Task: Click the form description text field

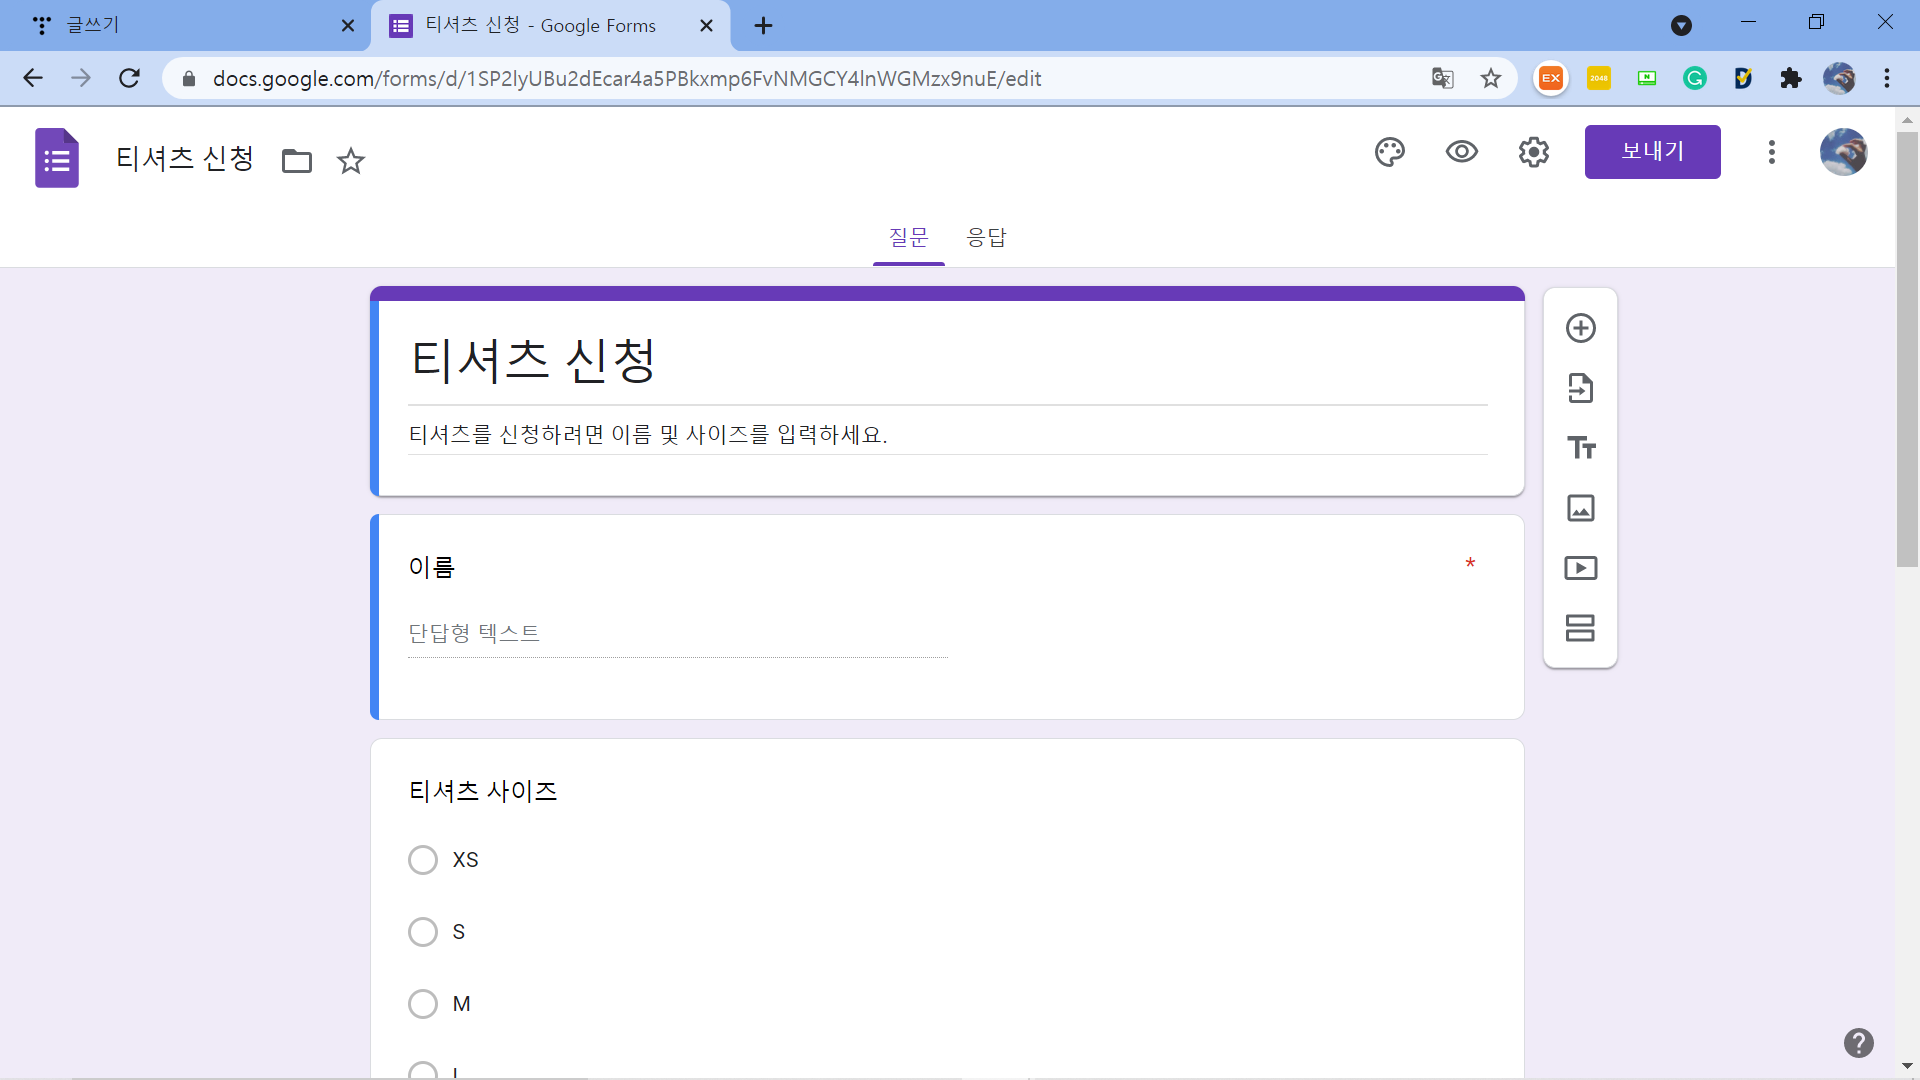Action: click(946, 435)
